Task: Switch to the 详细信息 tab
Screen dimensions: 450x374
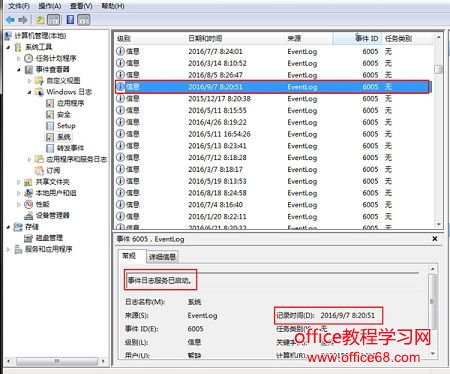Action: pyautogui.click(x=162, y=257)
